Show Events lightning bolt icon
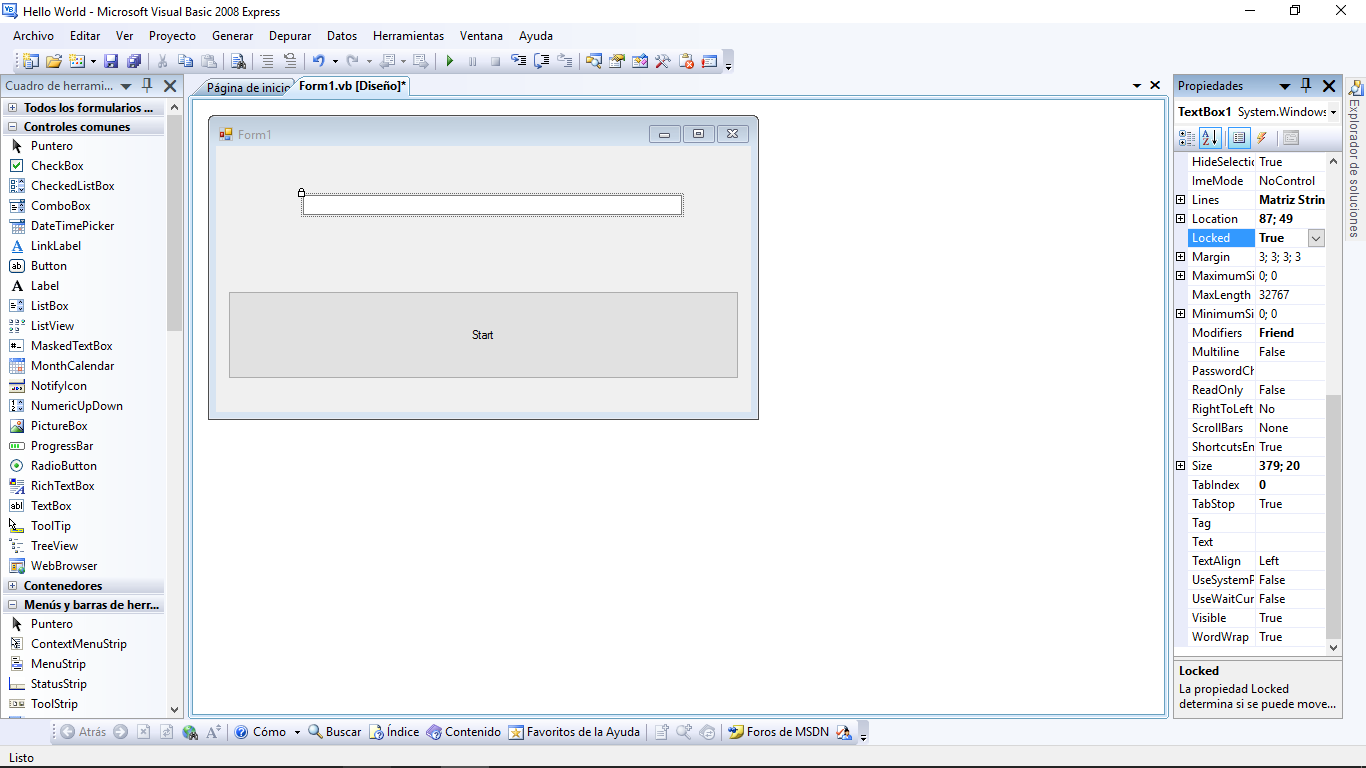1366x768 pixels. (x=1262, y=138)
